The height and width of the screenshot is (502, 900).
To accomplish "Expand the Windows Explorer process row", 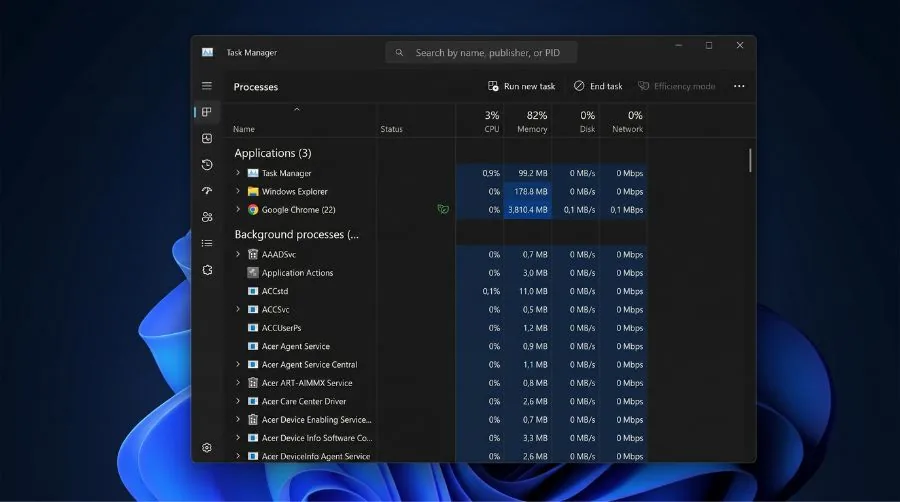I will pos(238,191).
